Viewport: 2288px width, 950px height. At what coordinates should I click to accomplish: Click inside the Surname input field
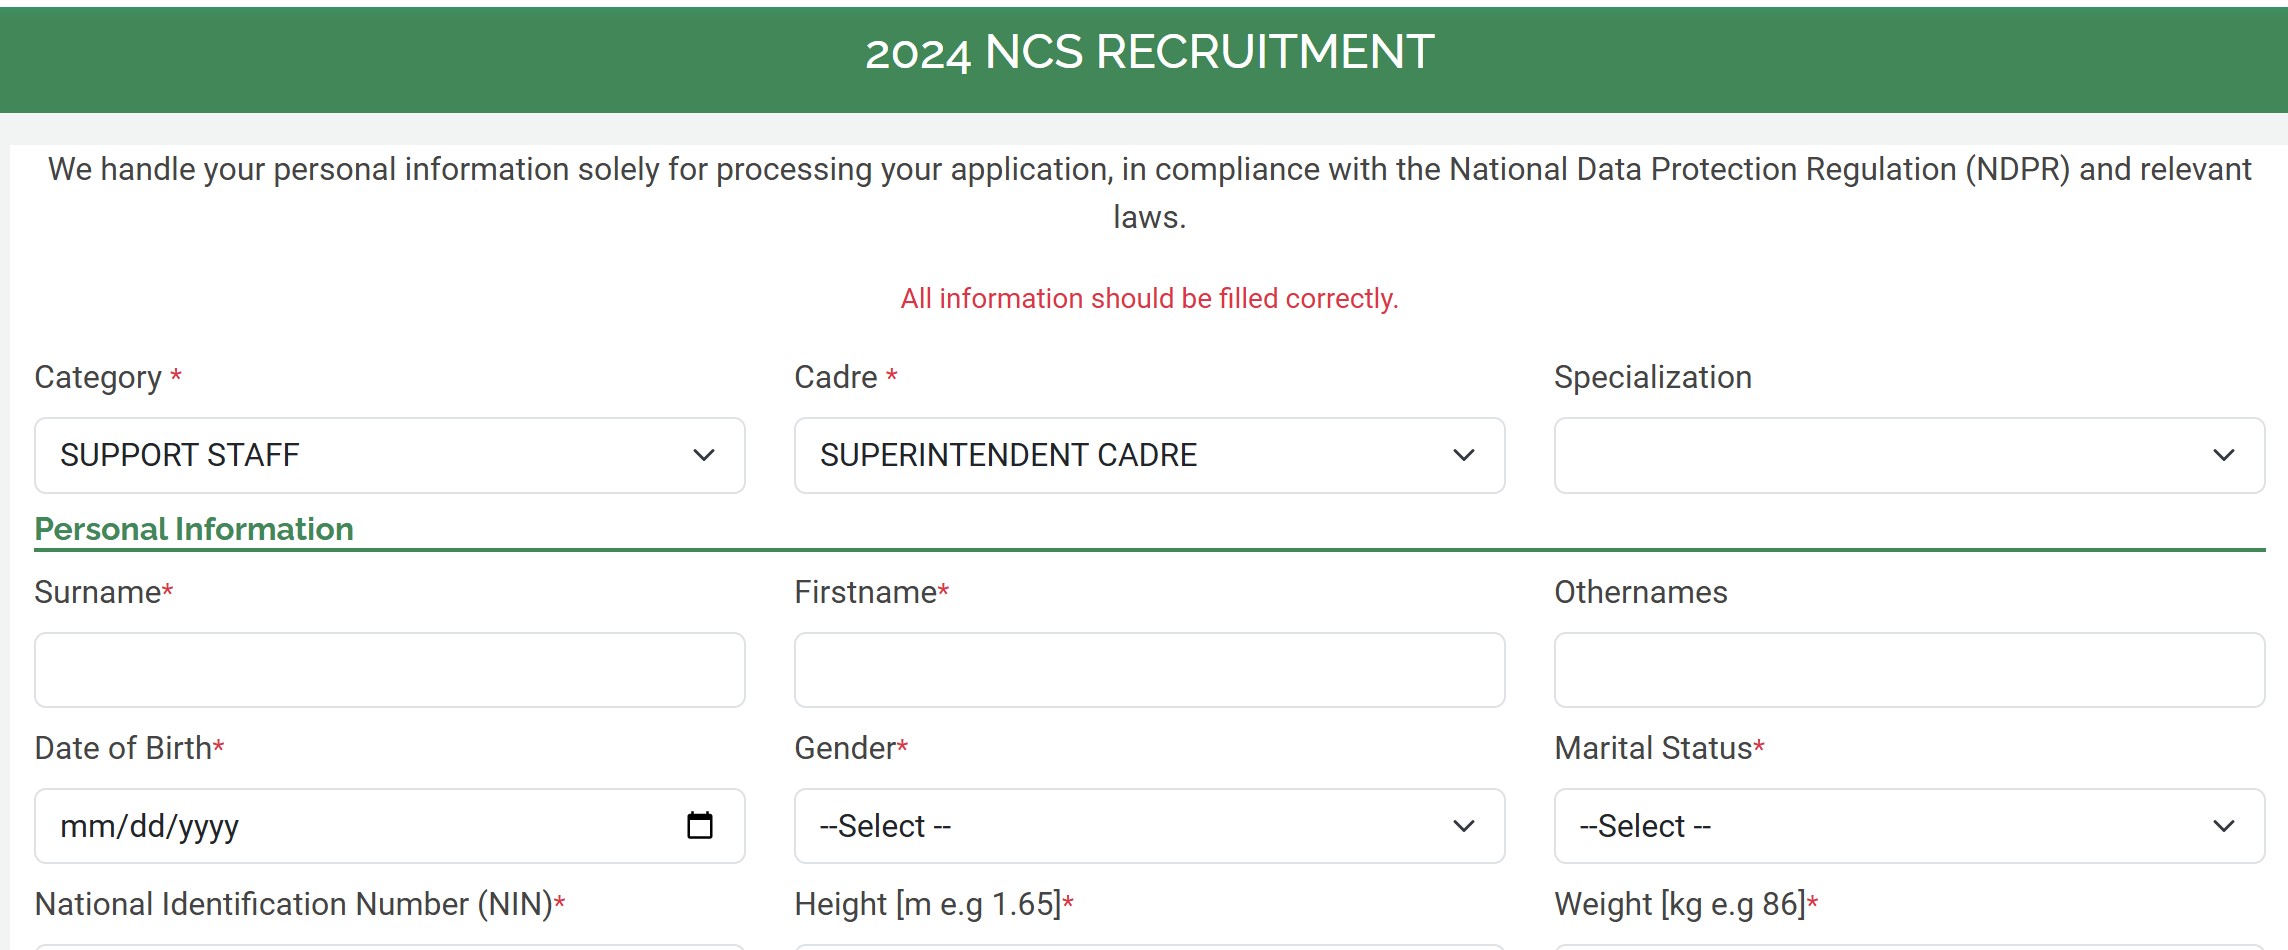coord(390,670)
